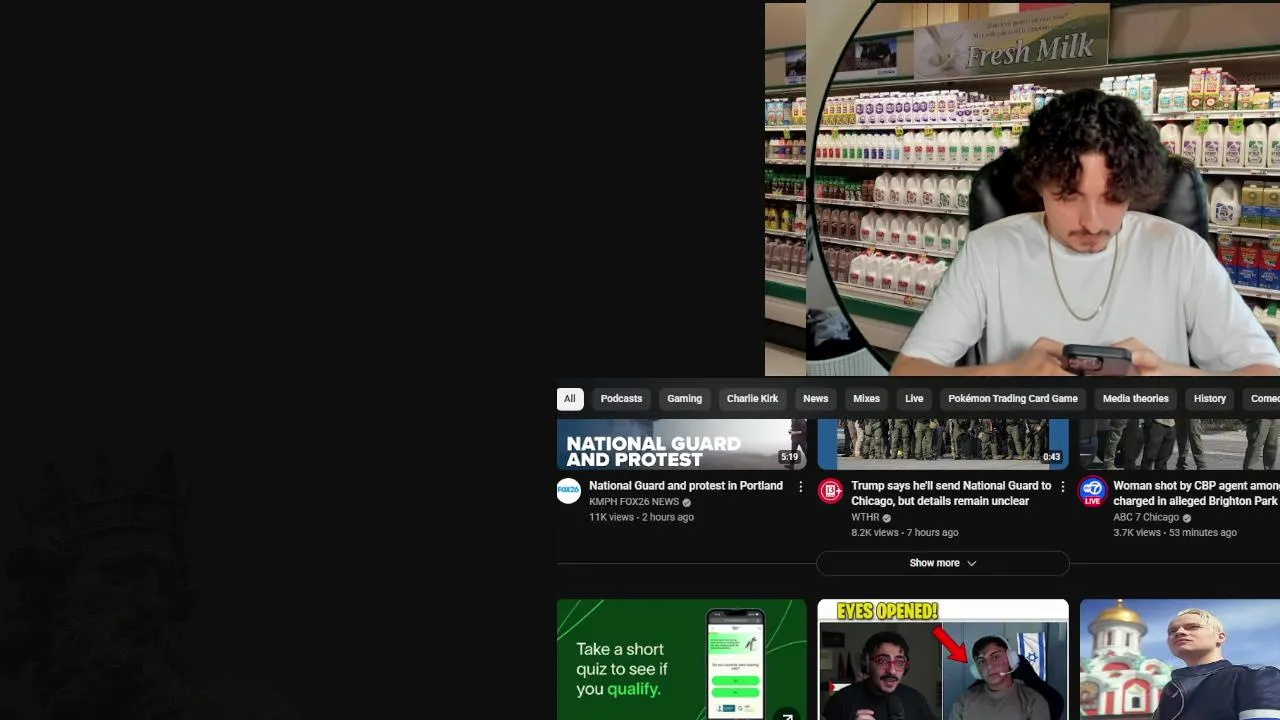Image resolution: width=1280 pixels, height=720 pixels.
Task: Open National Guard and protest thumbnail
Action: pyautogui.click(x=681, y=444)
